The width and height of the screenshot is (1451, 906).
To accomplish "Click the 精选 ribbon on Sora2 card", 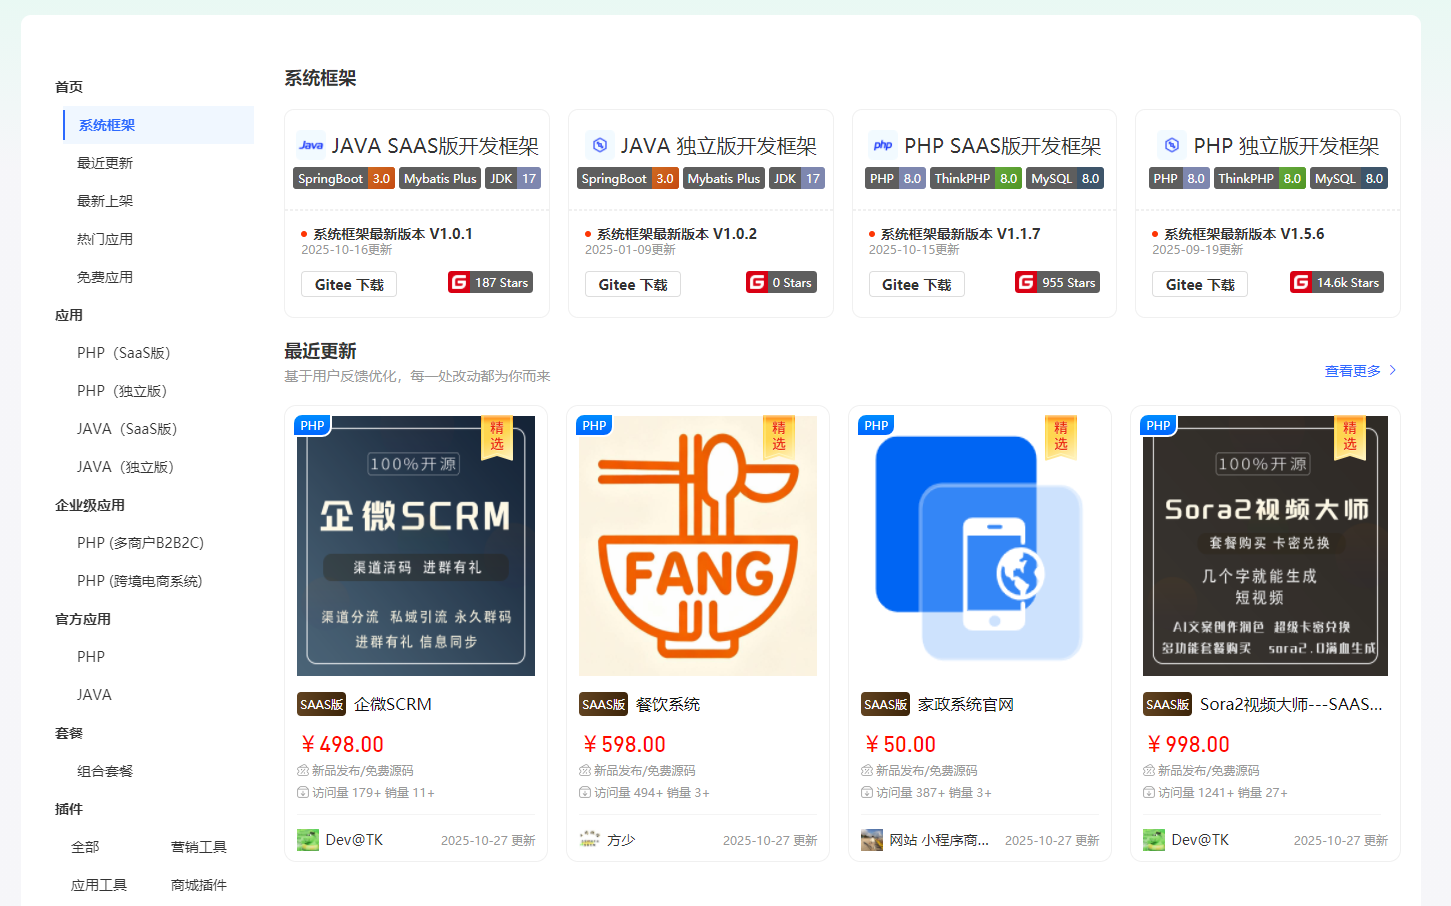I will point(1350,437).
